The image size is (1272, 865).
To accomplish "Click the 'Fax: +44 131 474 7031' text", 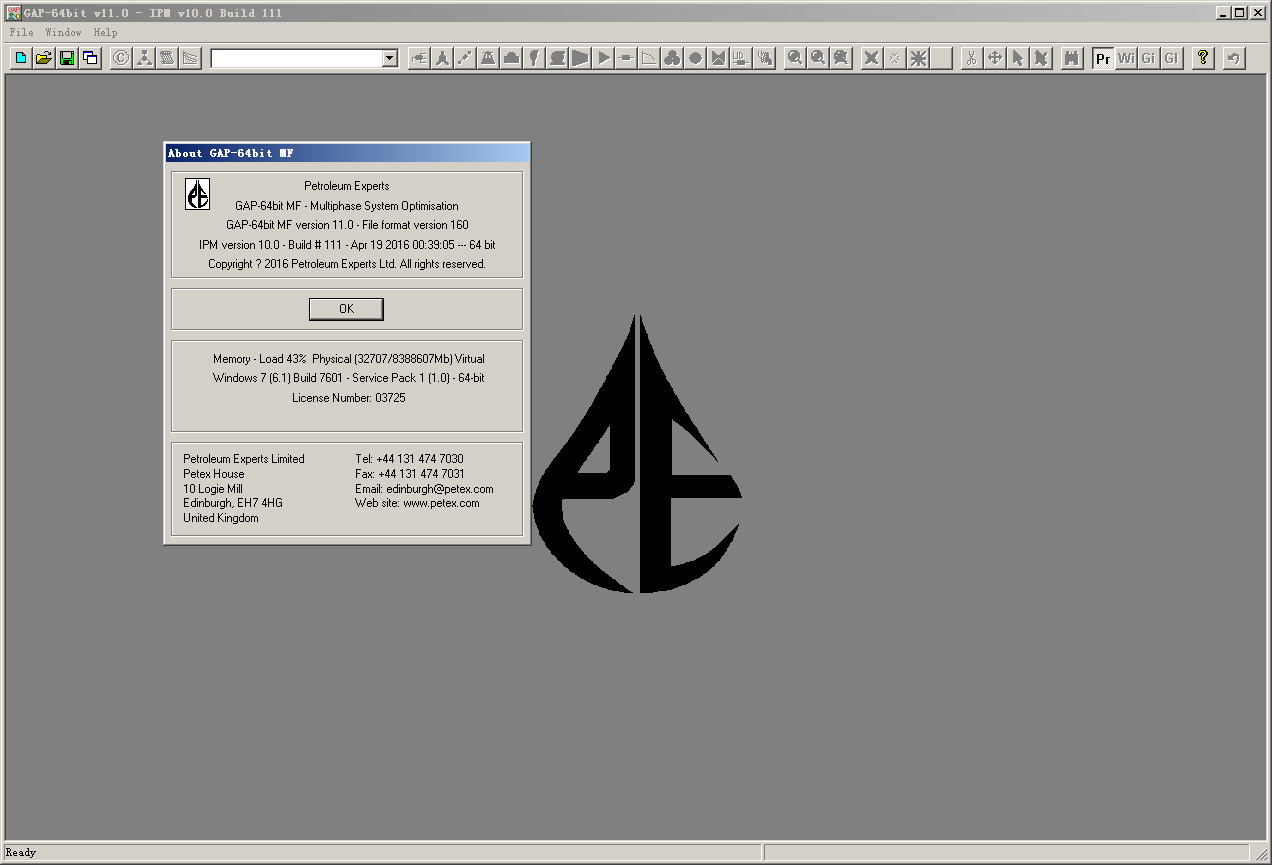I will coord(410,474).
